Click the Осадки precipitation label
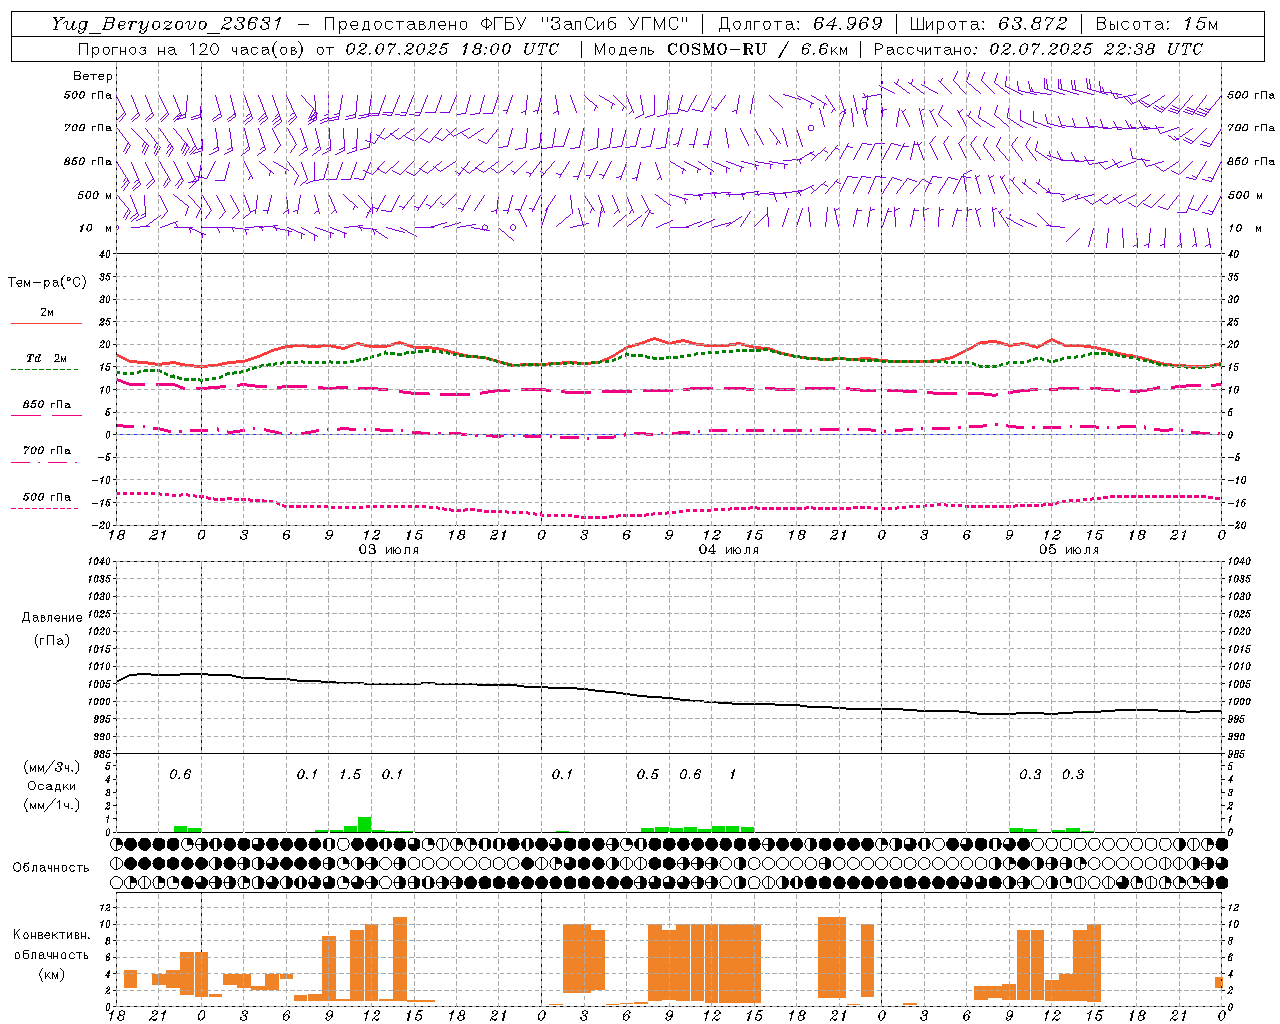 51,786
